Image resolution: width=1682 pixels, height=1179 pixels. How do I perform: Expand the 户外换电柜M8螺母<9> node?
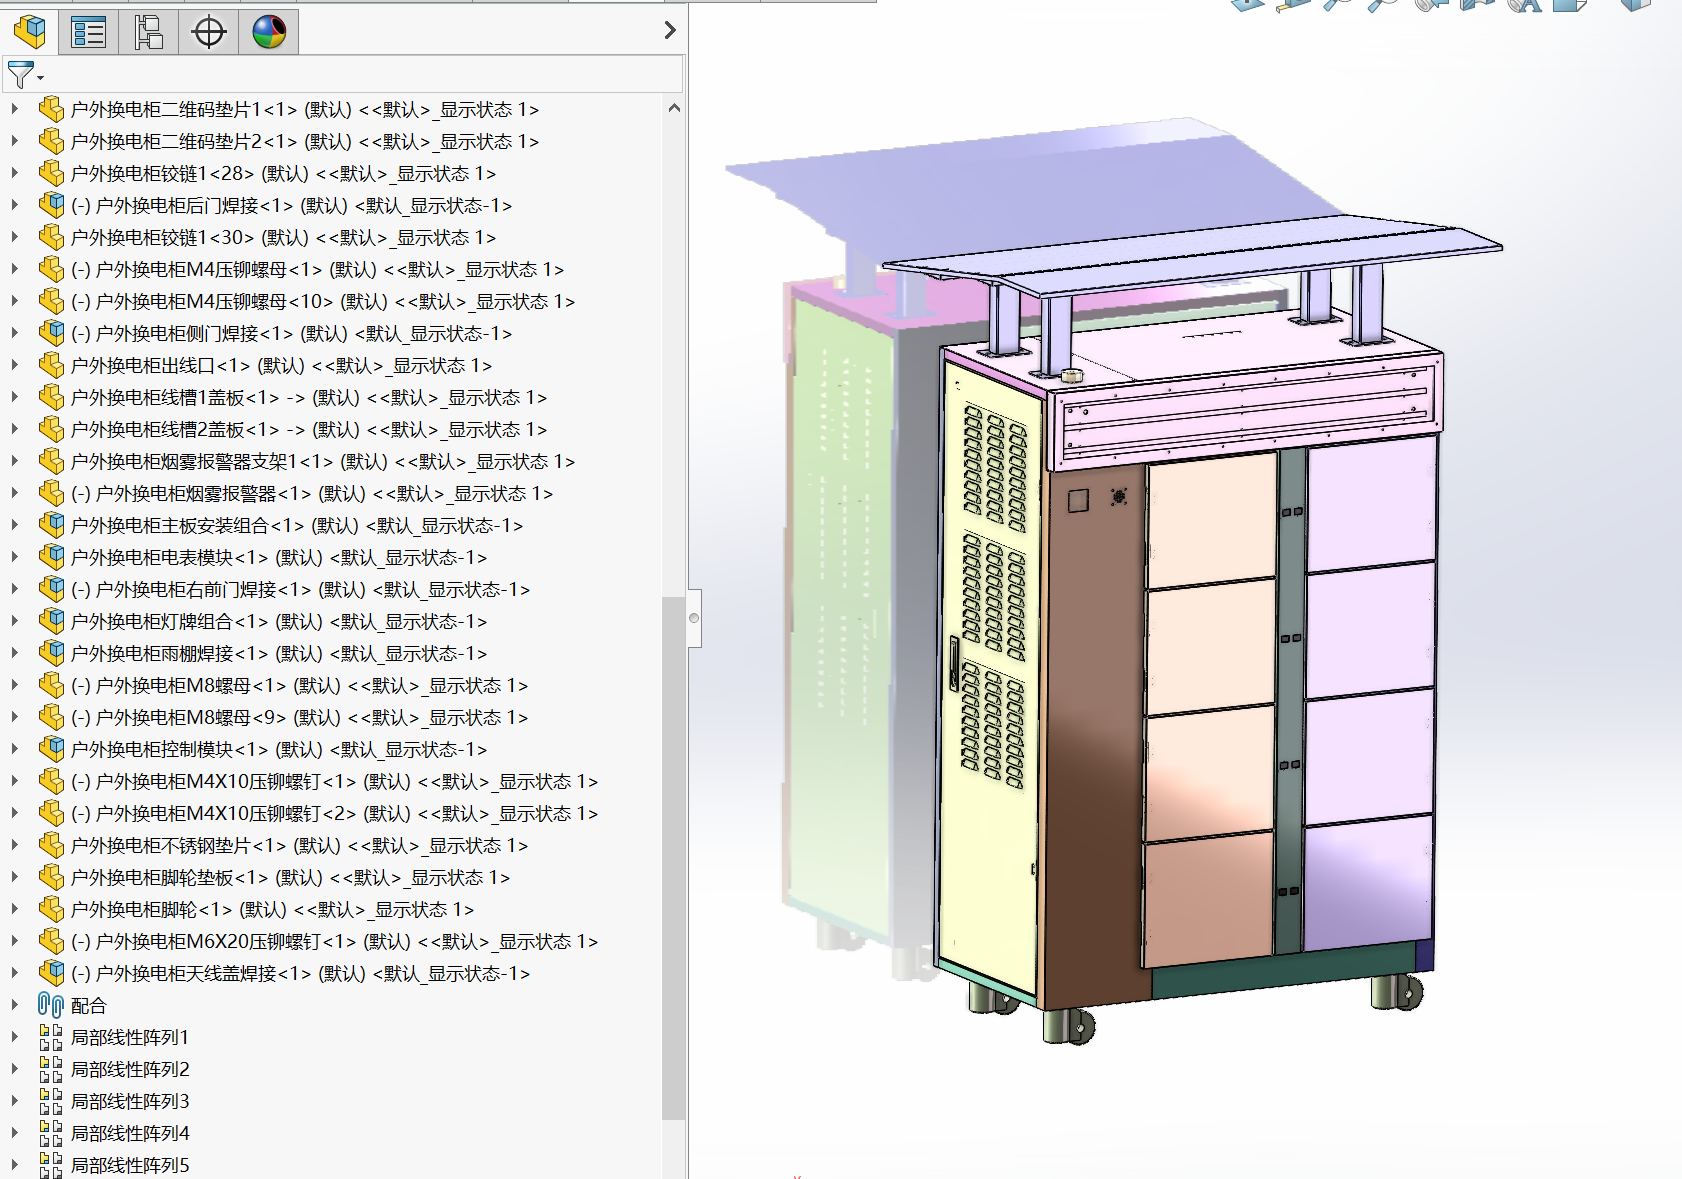click(15, 717)
